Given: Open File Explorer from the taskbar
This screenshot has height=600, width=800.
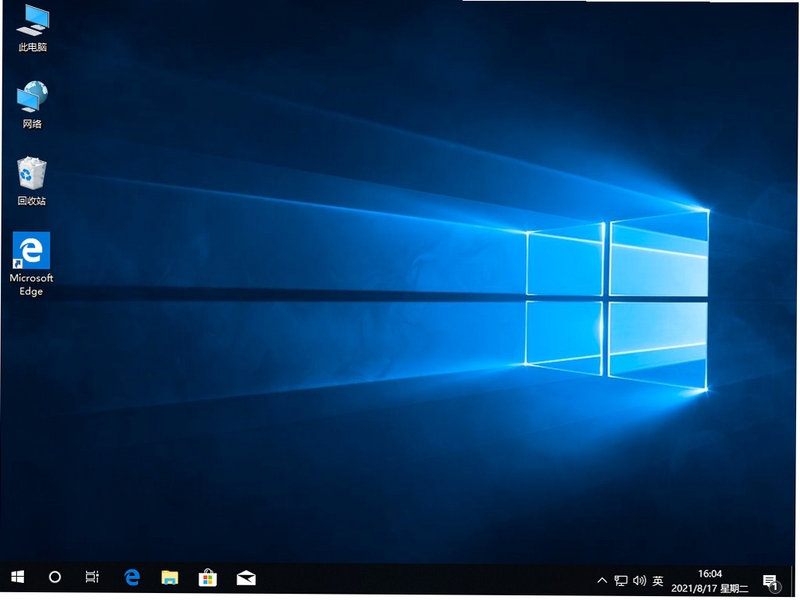Looking at the screenshot, I should pos(169,578).
